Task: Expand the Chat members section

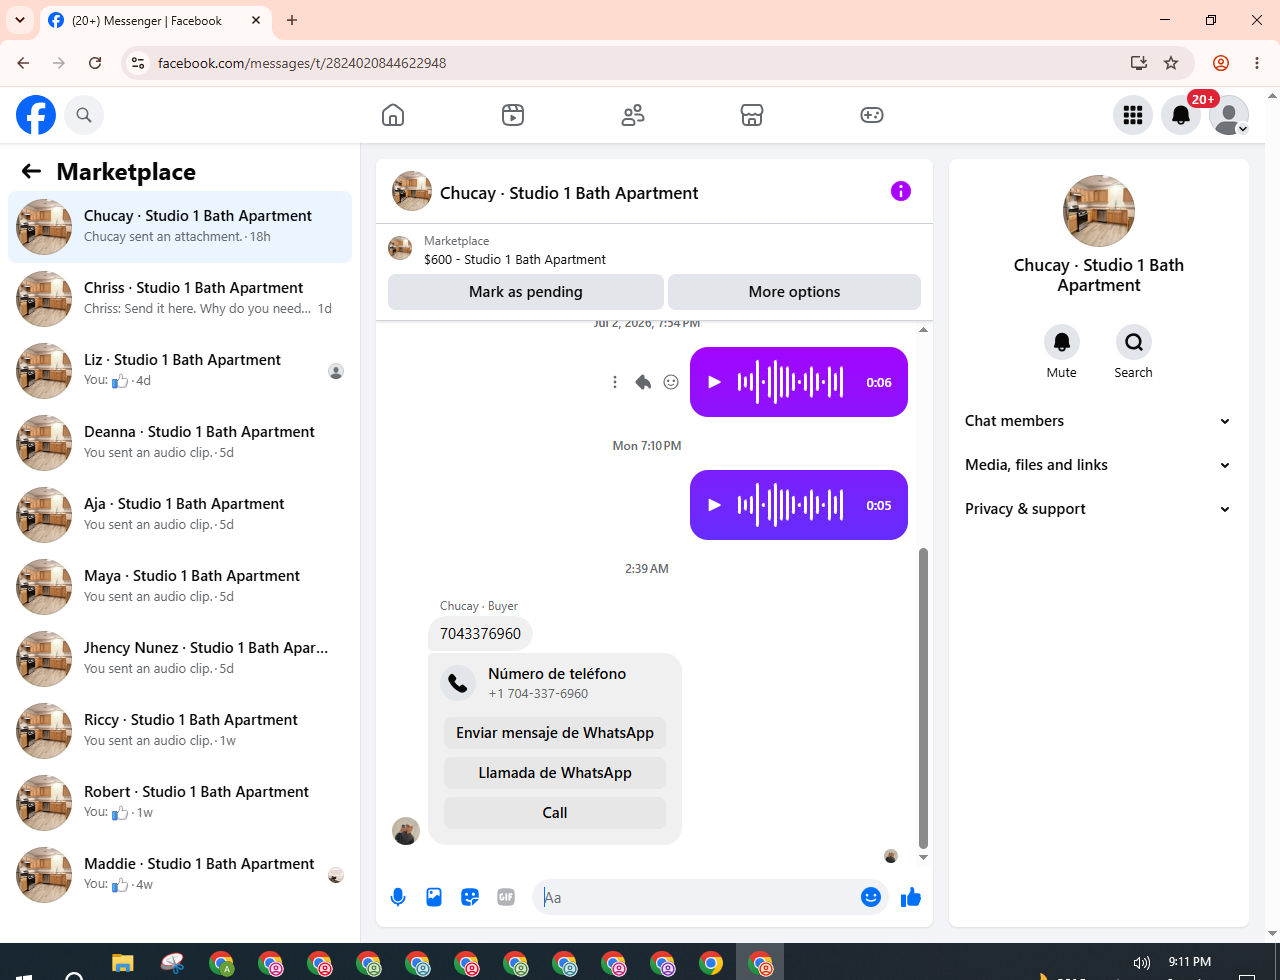Action: coord(1099,421)
